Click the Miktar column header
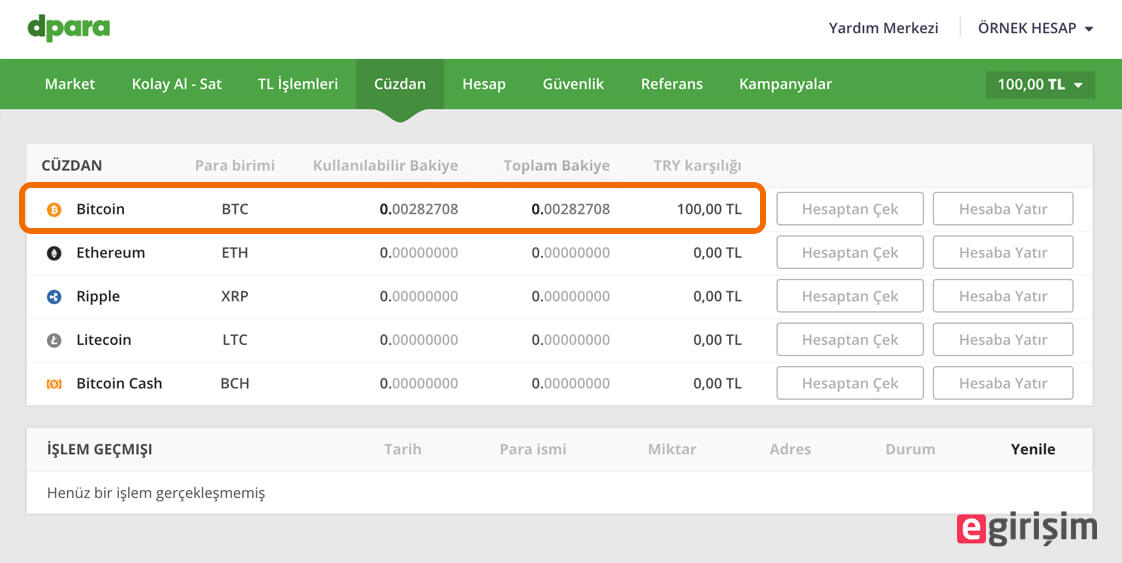This screenshot has height=563, width=1122. click(x=672, y=449)
